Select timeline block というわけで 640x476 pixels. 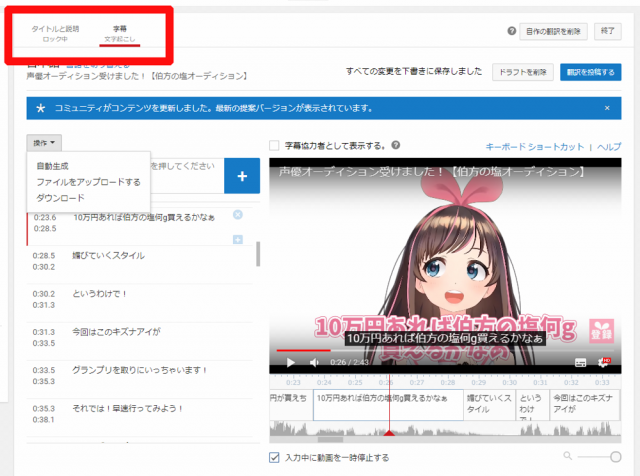click(x=532, y=405)
